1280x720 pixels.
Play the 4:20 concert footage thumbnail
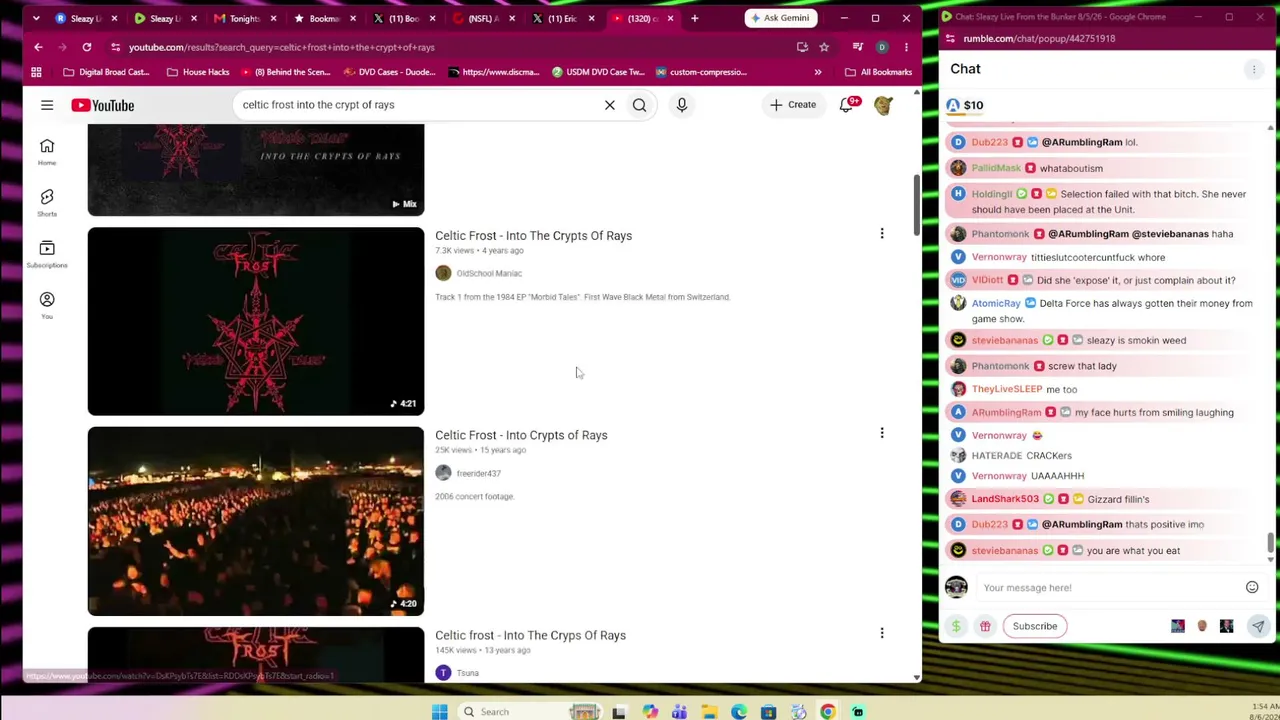(256, 521)
